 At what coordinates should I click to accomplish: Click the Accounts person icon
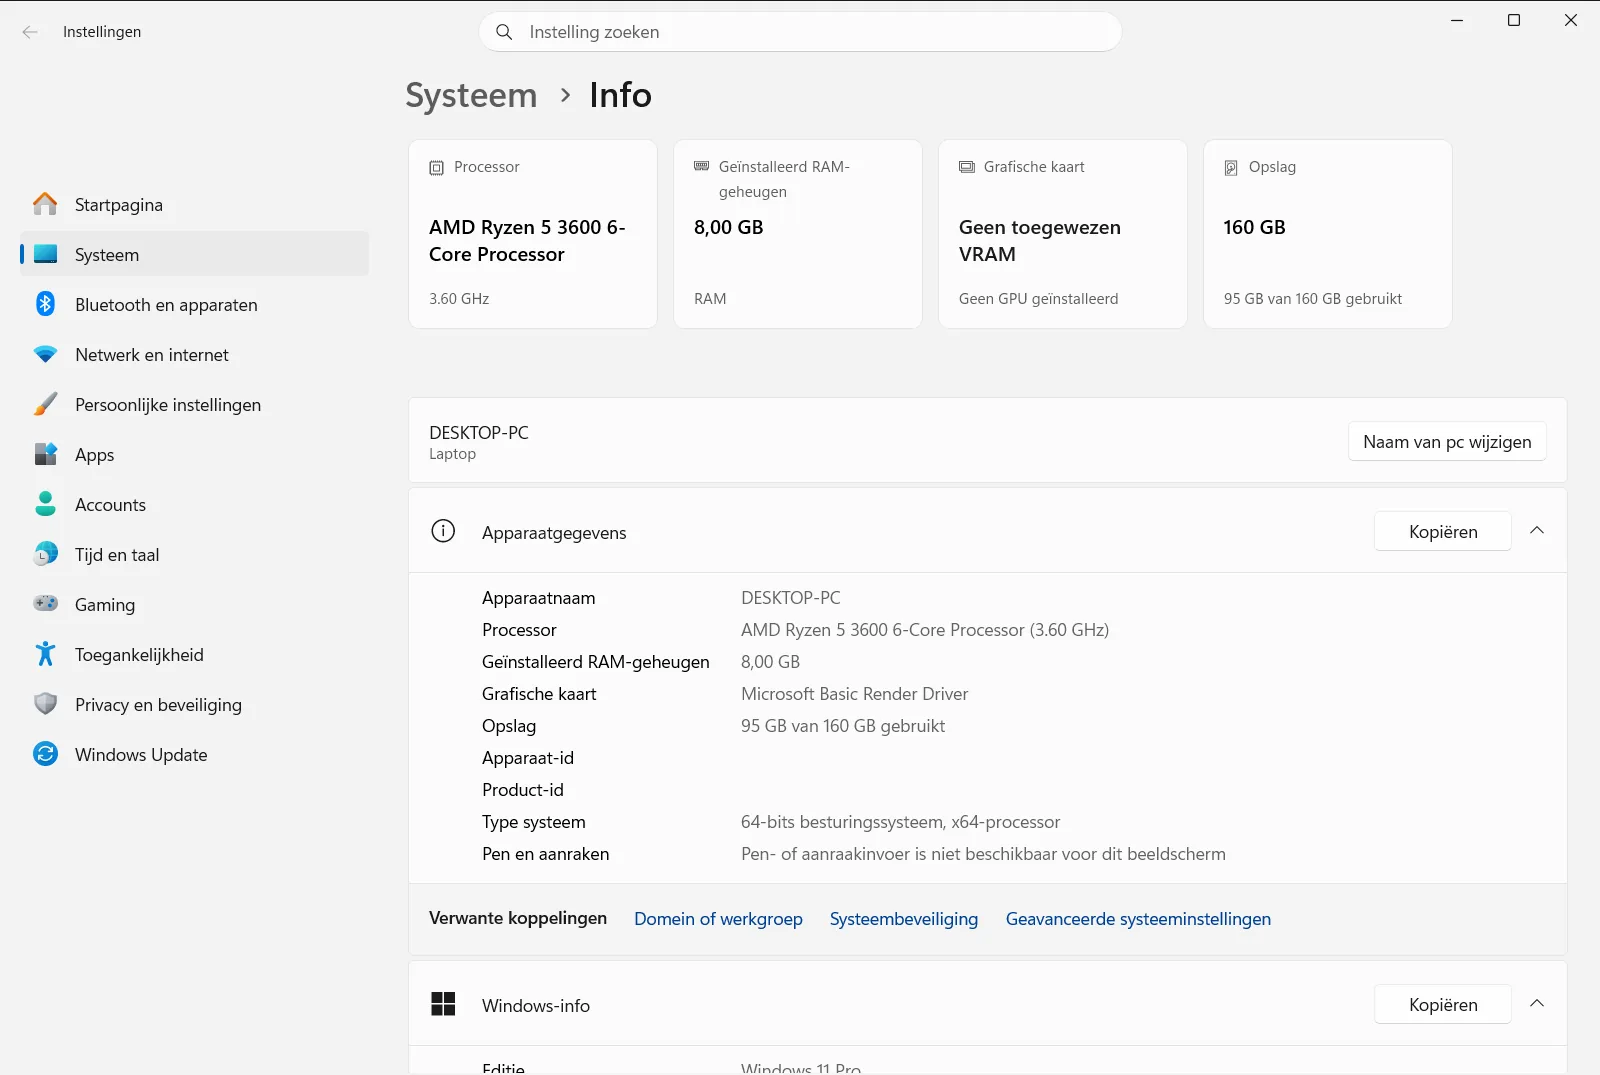45,504
